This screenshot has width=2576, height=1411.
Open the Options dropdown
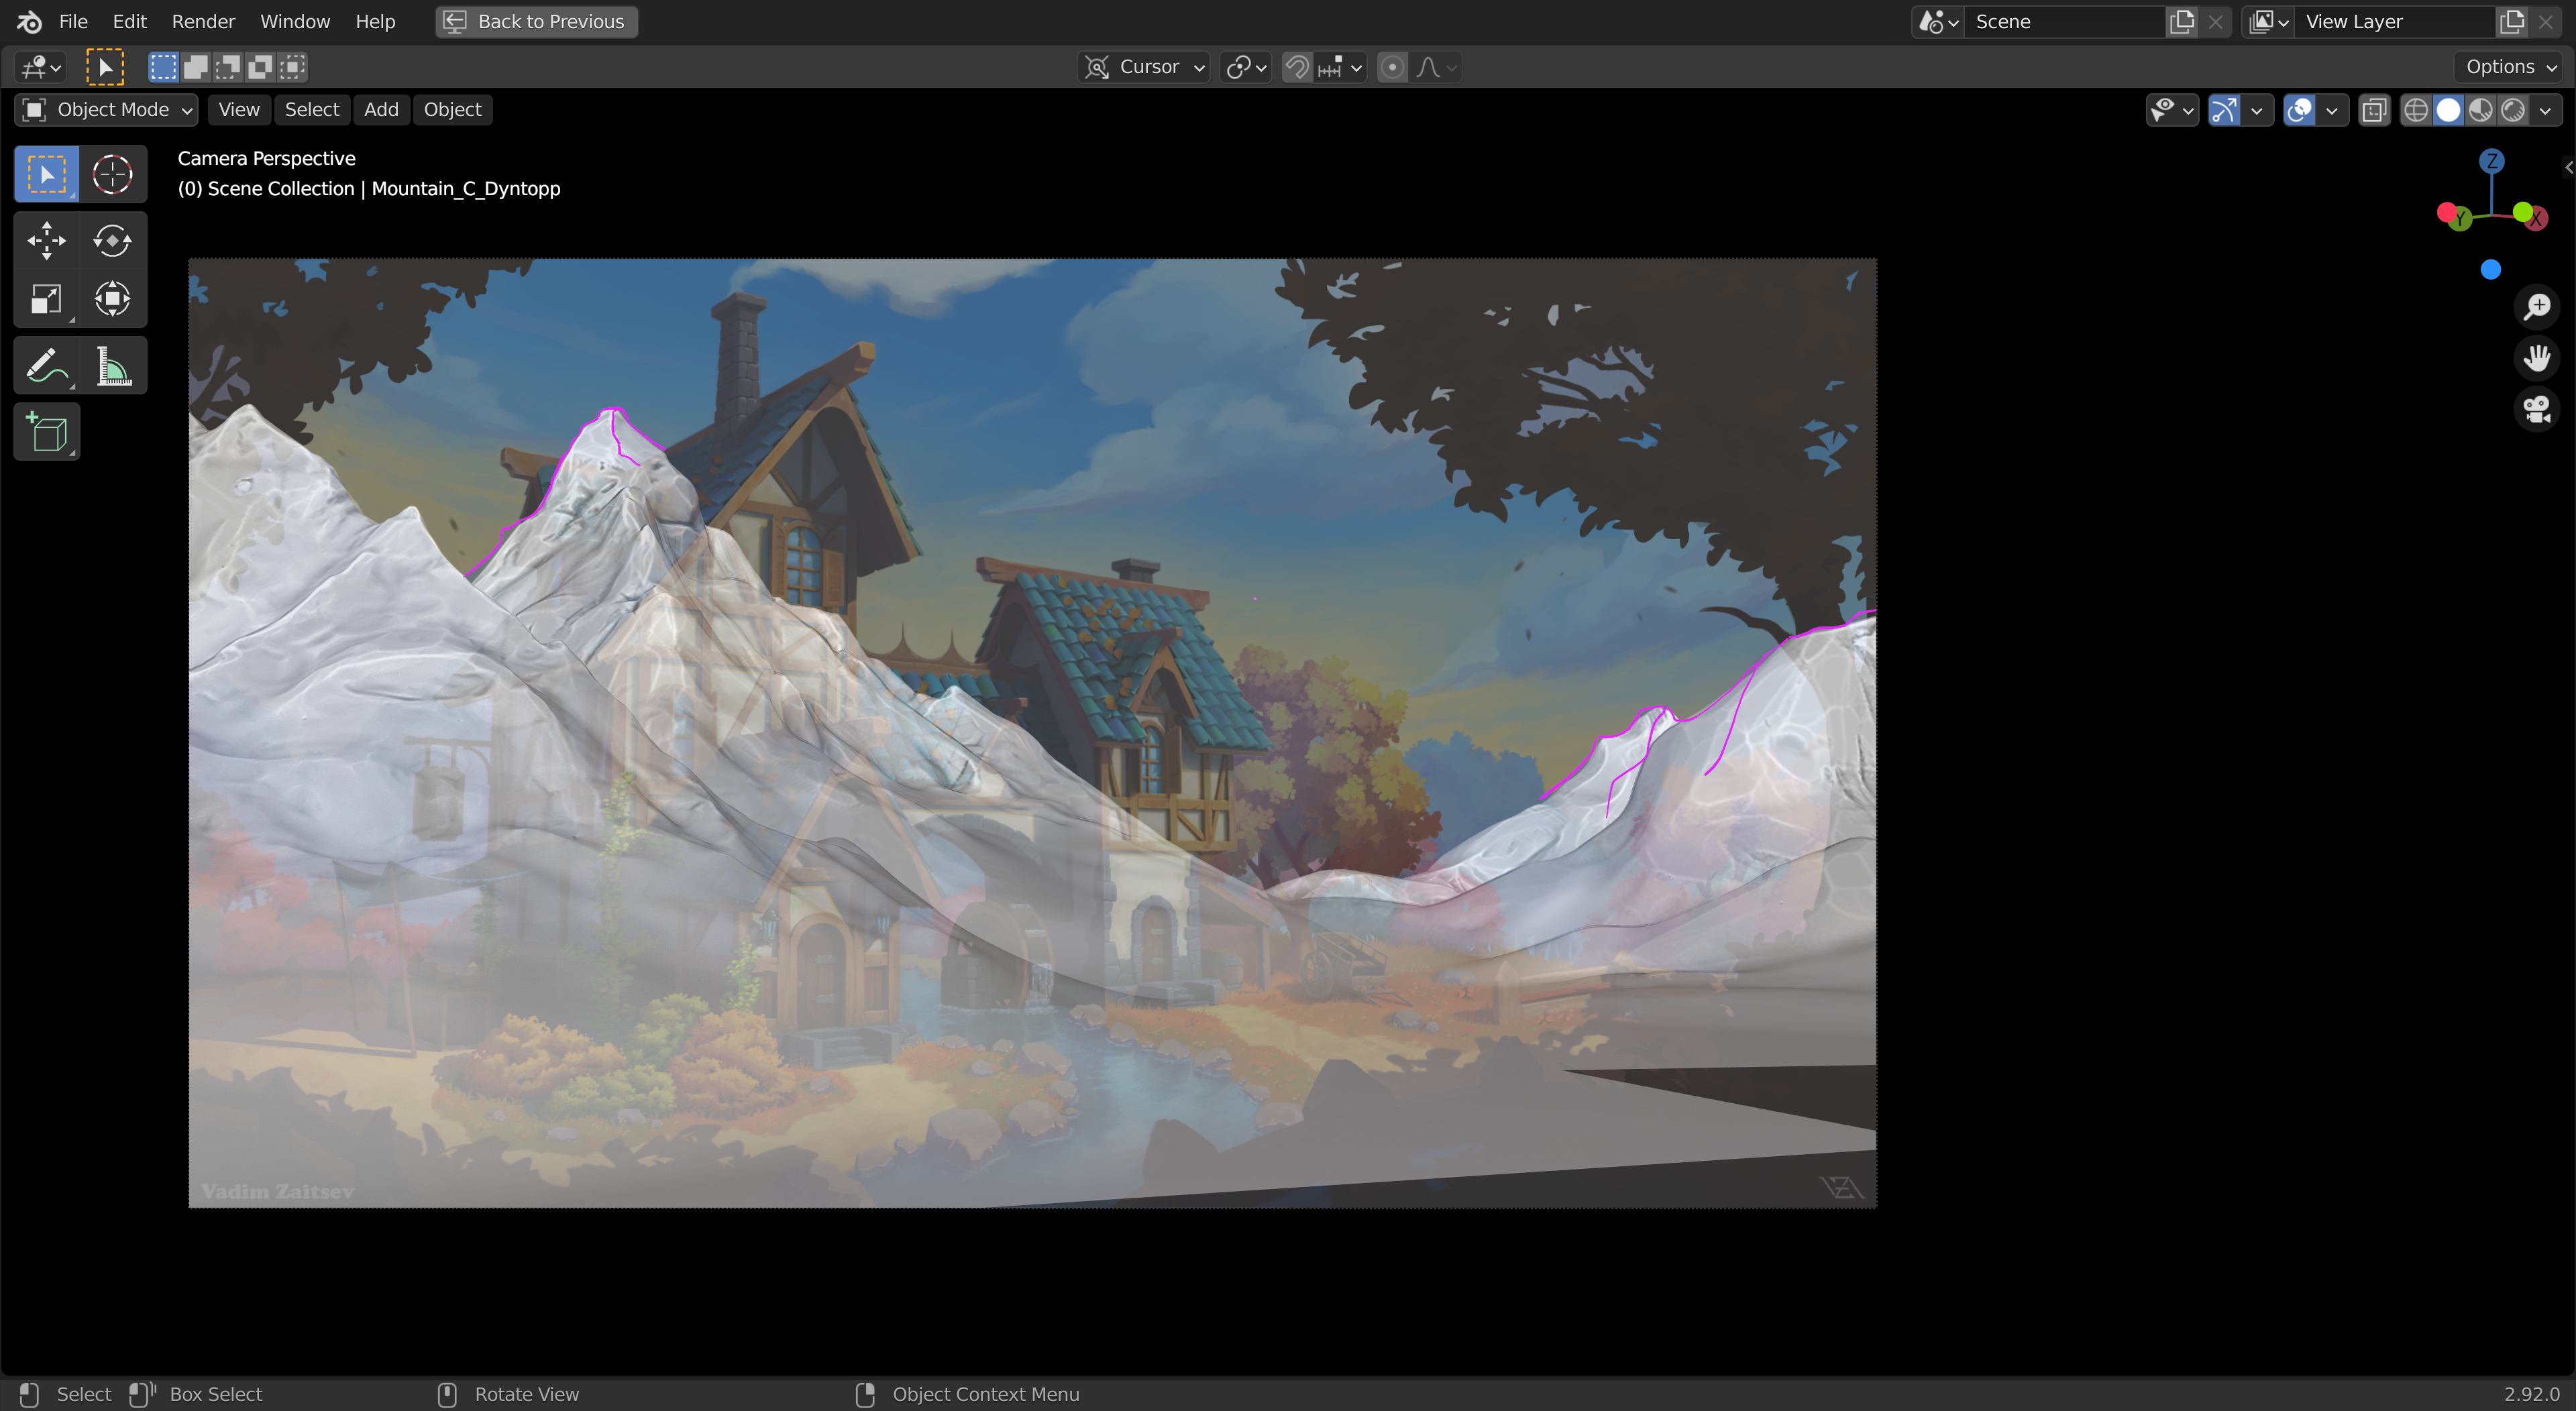[x=2510, y=67]
